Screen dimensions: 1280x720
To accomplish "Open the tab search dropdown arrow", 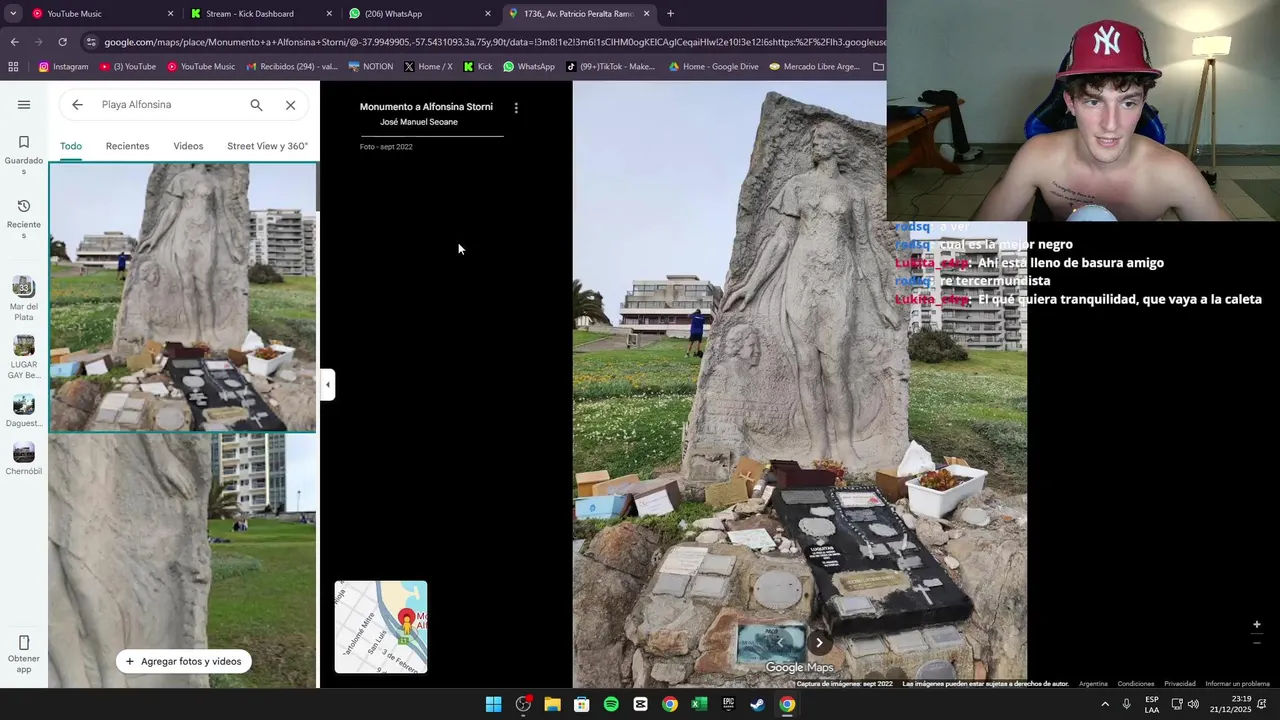I will click(13, 14).
